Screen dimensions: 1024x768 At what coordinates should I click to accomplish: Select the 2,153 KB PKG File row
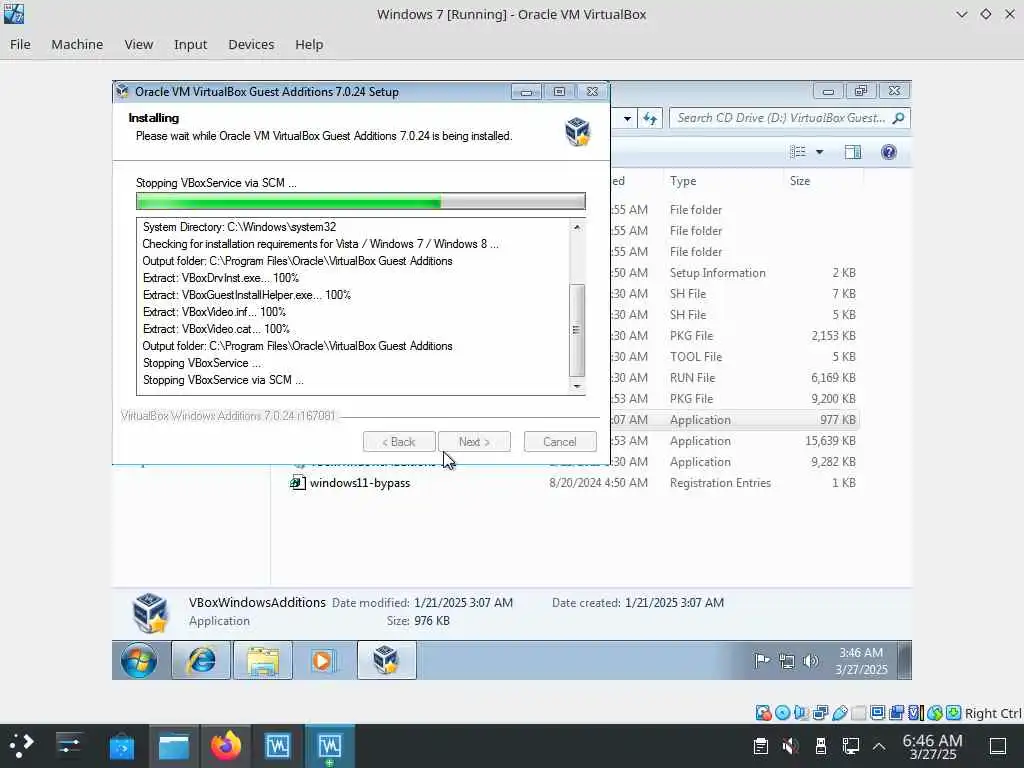point(735,336)
